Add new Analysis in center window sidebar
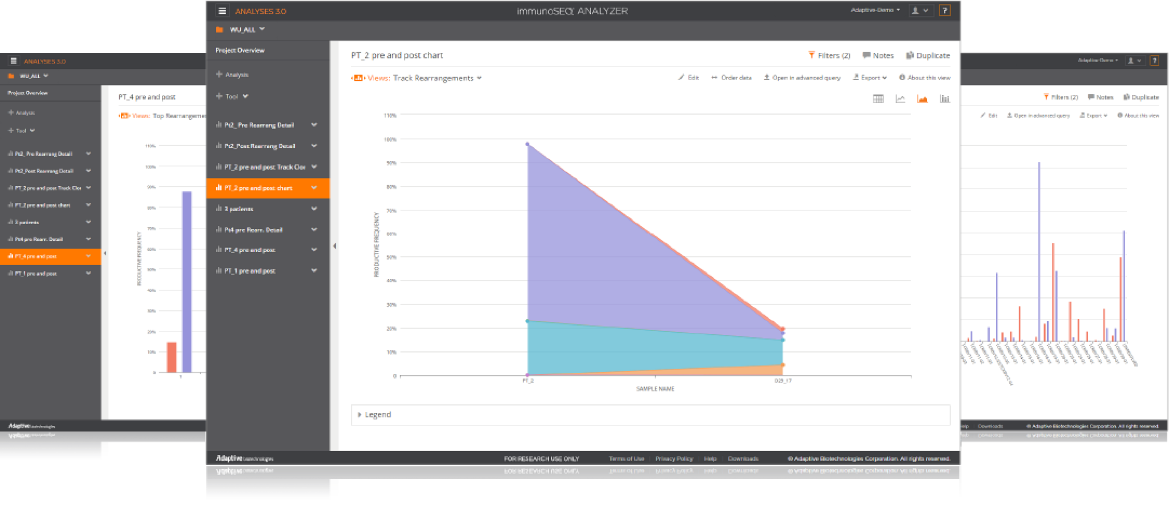 [x=232, y=75]
